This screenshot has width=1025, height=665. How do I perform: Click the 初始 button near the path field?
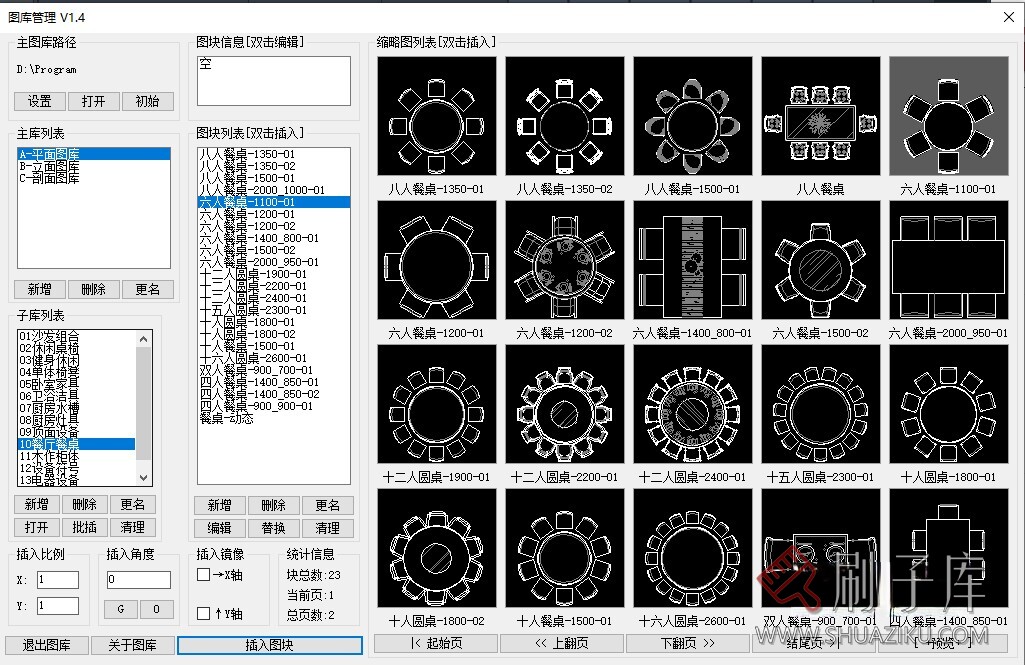146,101
